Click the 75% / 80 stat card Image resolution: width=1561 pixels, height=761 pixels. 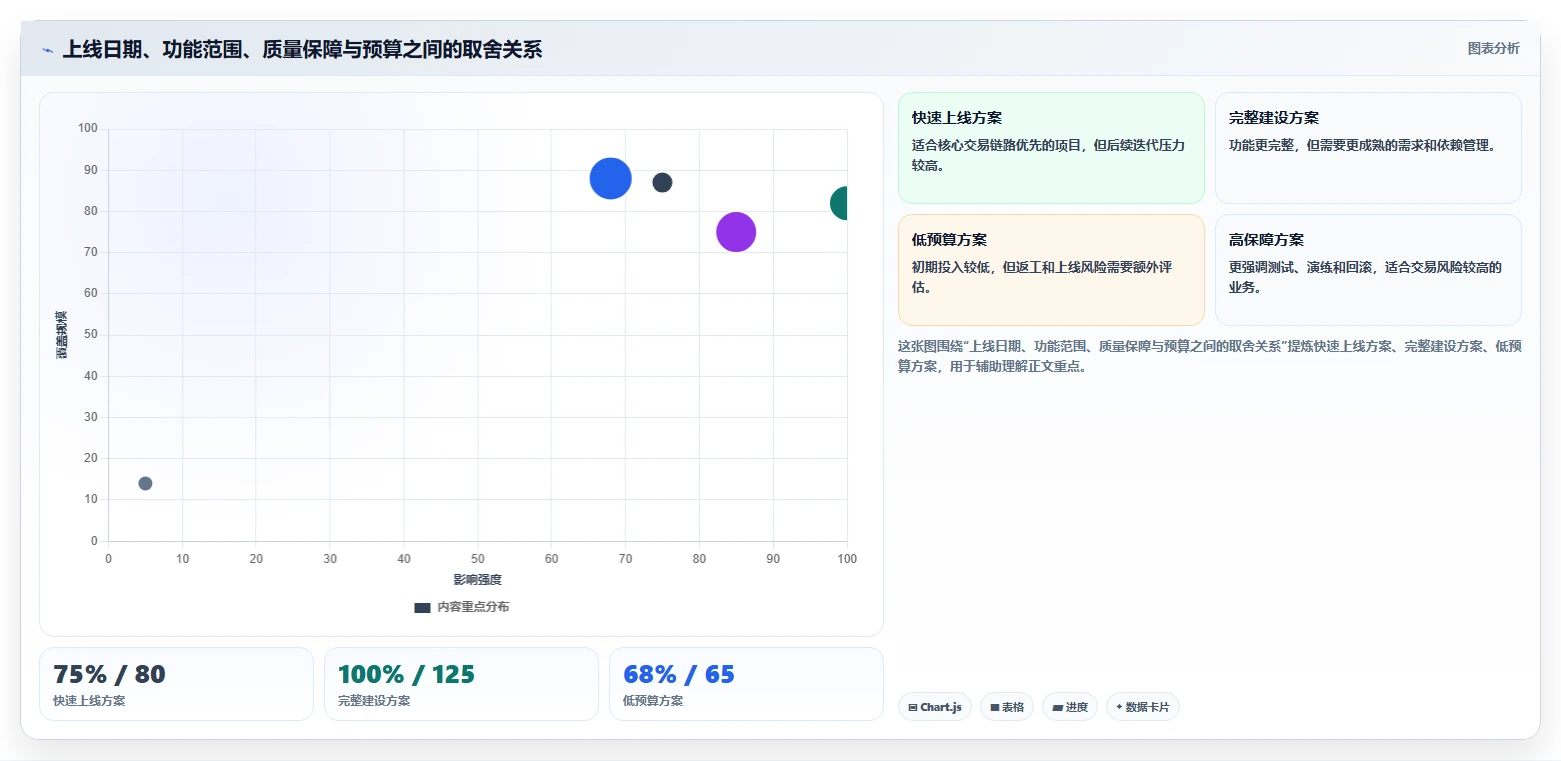176,684
